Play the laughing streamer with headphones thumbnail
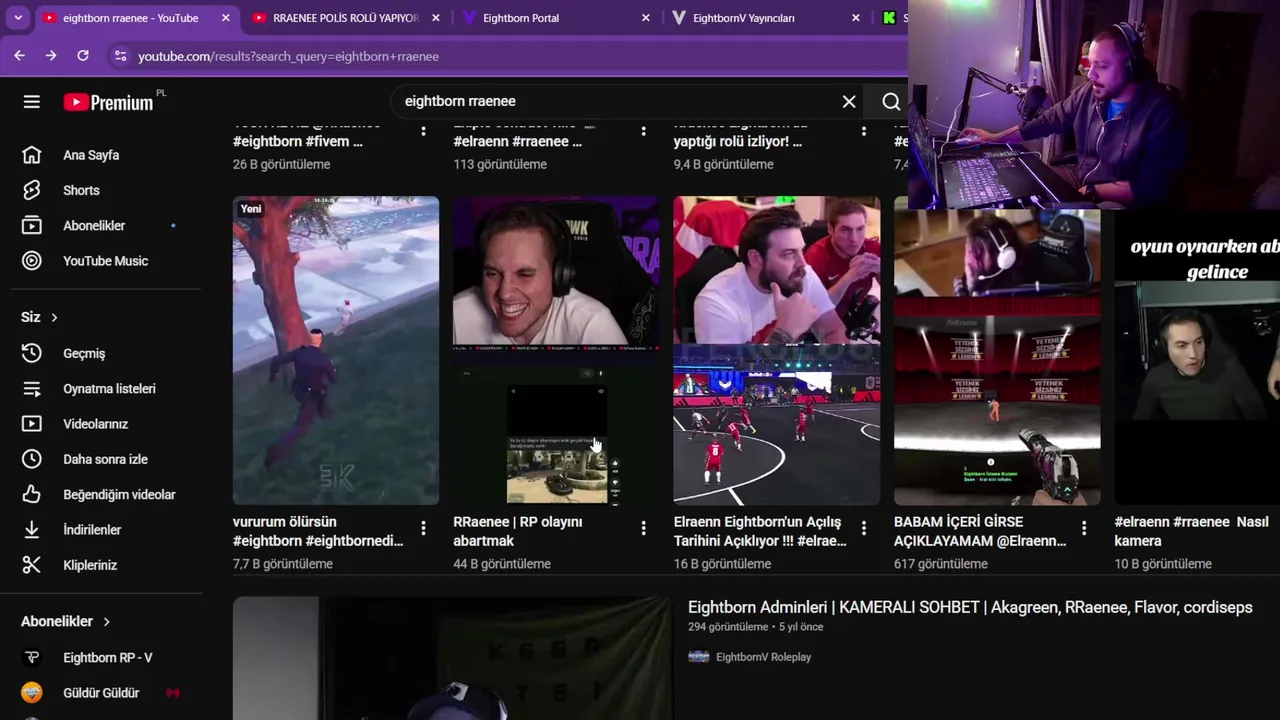The image size is (1280, 720). tap(556, 350)
